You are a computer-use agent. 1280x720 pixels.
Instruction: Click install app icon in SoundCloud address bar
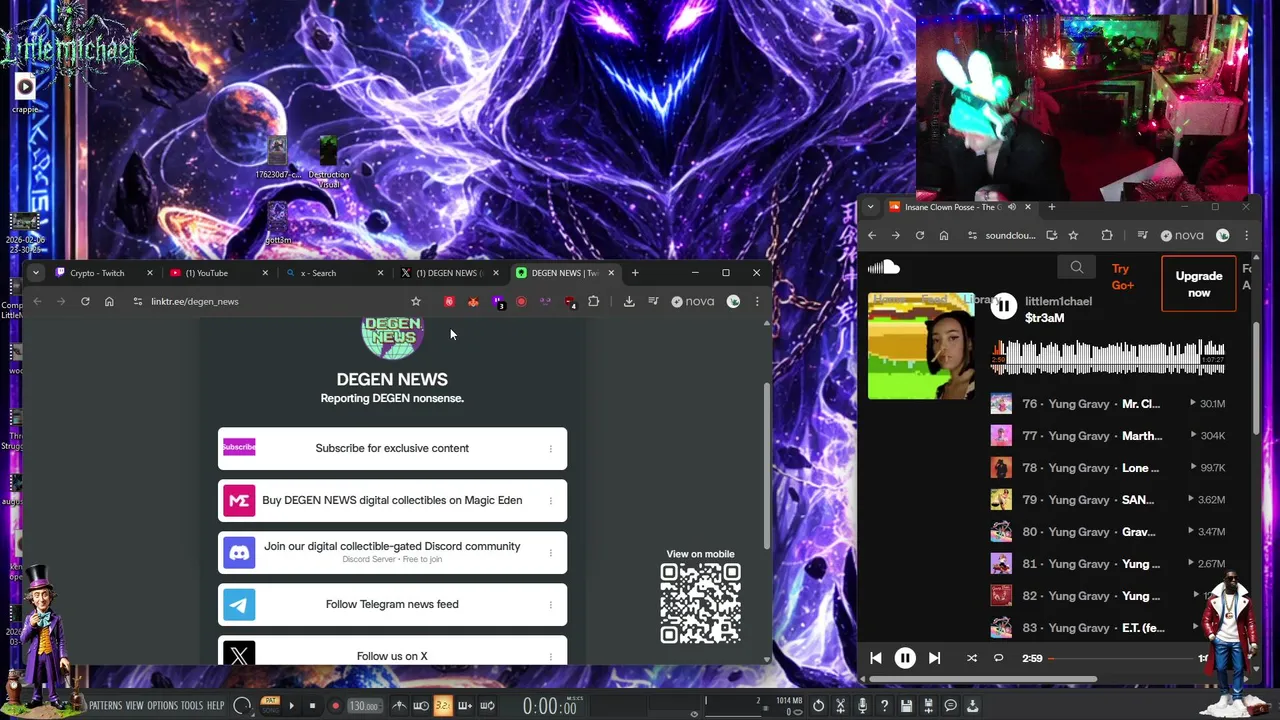1051,236
